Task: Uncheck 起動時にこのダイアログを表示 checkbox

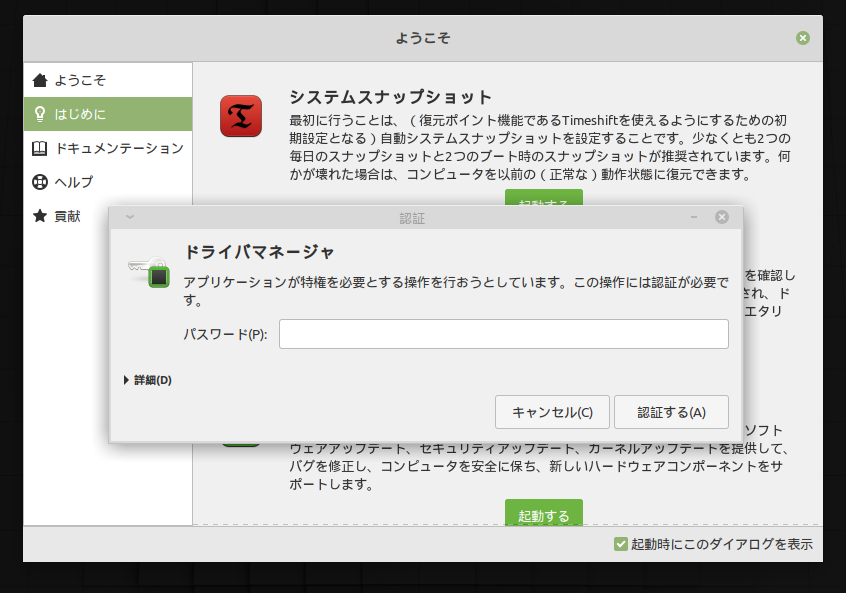Action: pos(620,544)
